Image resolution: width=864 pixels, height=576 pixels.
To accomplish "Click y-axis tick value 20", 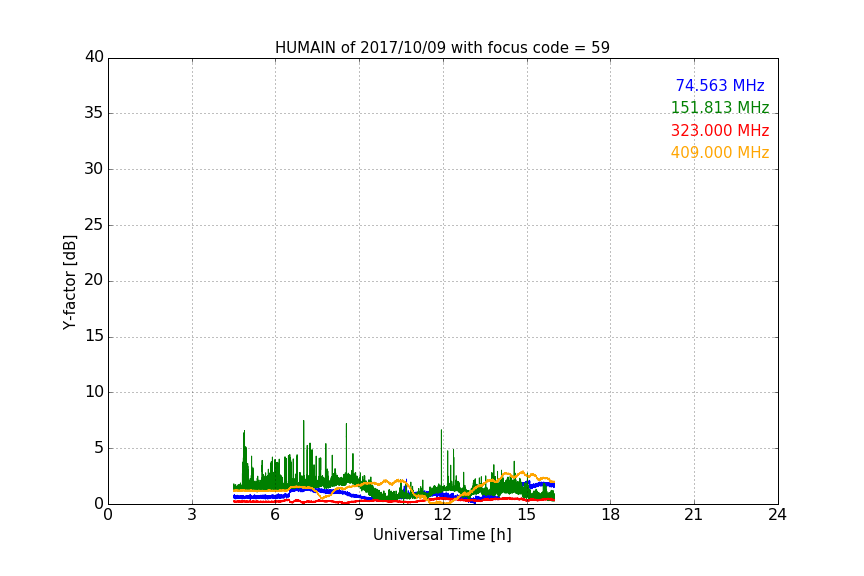I will tap(94, 280).
